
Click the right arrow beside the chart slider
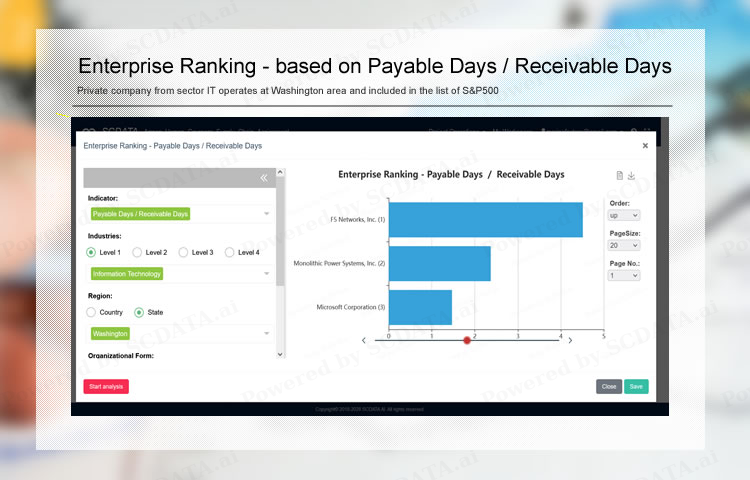coord(570,341)
